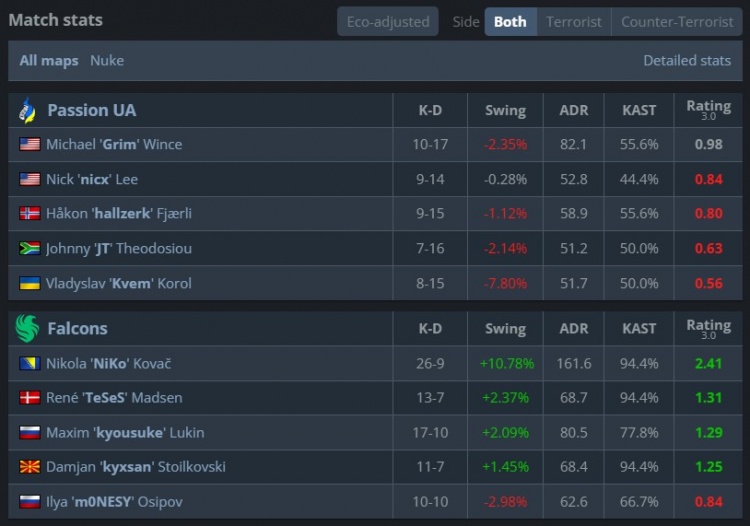
Task: Click the Ukrainian flag beside Kvem
Action: 29,283
